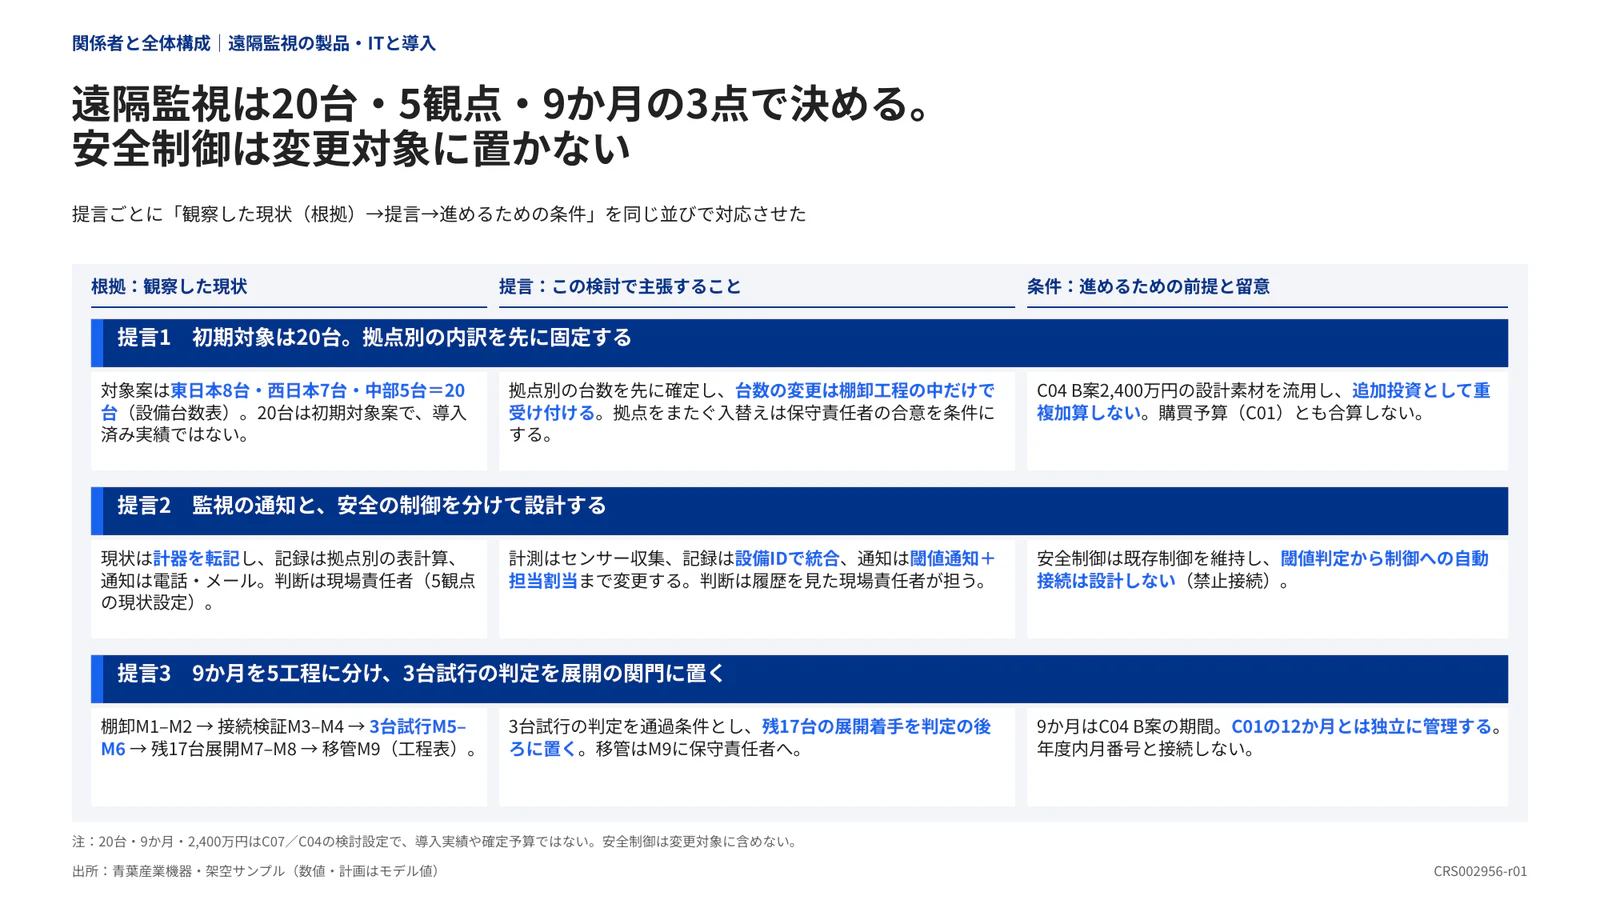The width and height of the screenshot is (1600, 900).
Task: Click the footnote starting '注：20台・9か月・2,400万円'
Action: tap(437, 841)
